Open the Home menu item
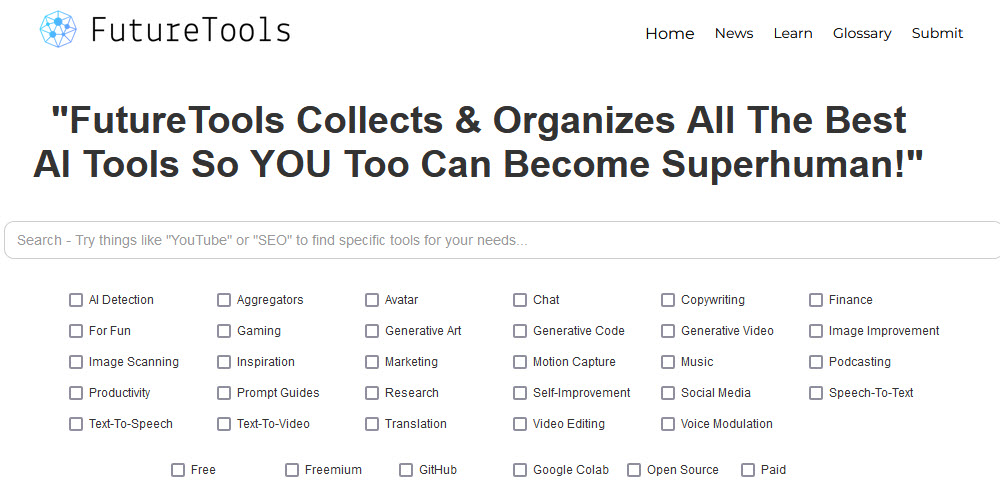The width and height of the screenshot is (1000, 494). pos(669,33)
